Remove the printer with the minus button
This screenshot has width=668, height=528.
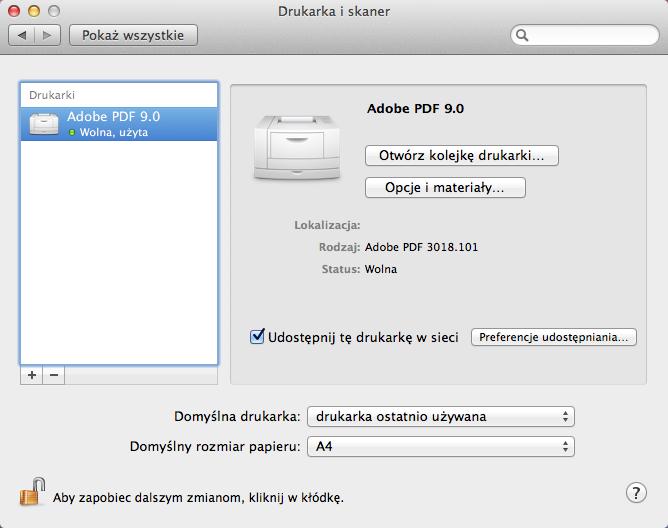click(54, 375)
